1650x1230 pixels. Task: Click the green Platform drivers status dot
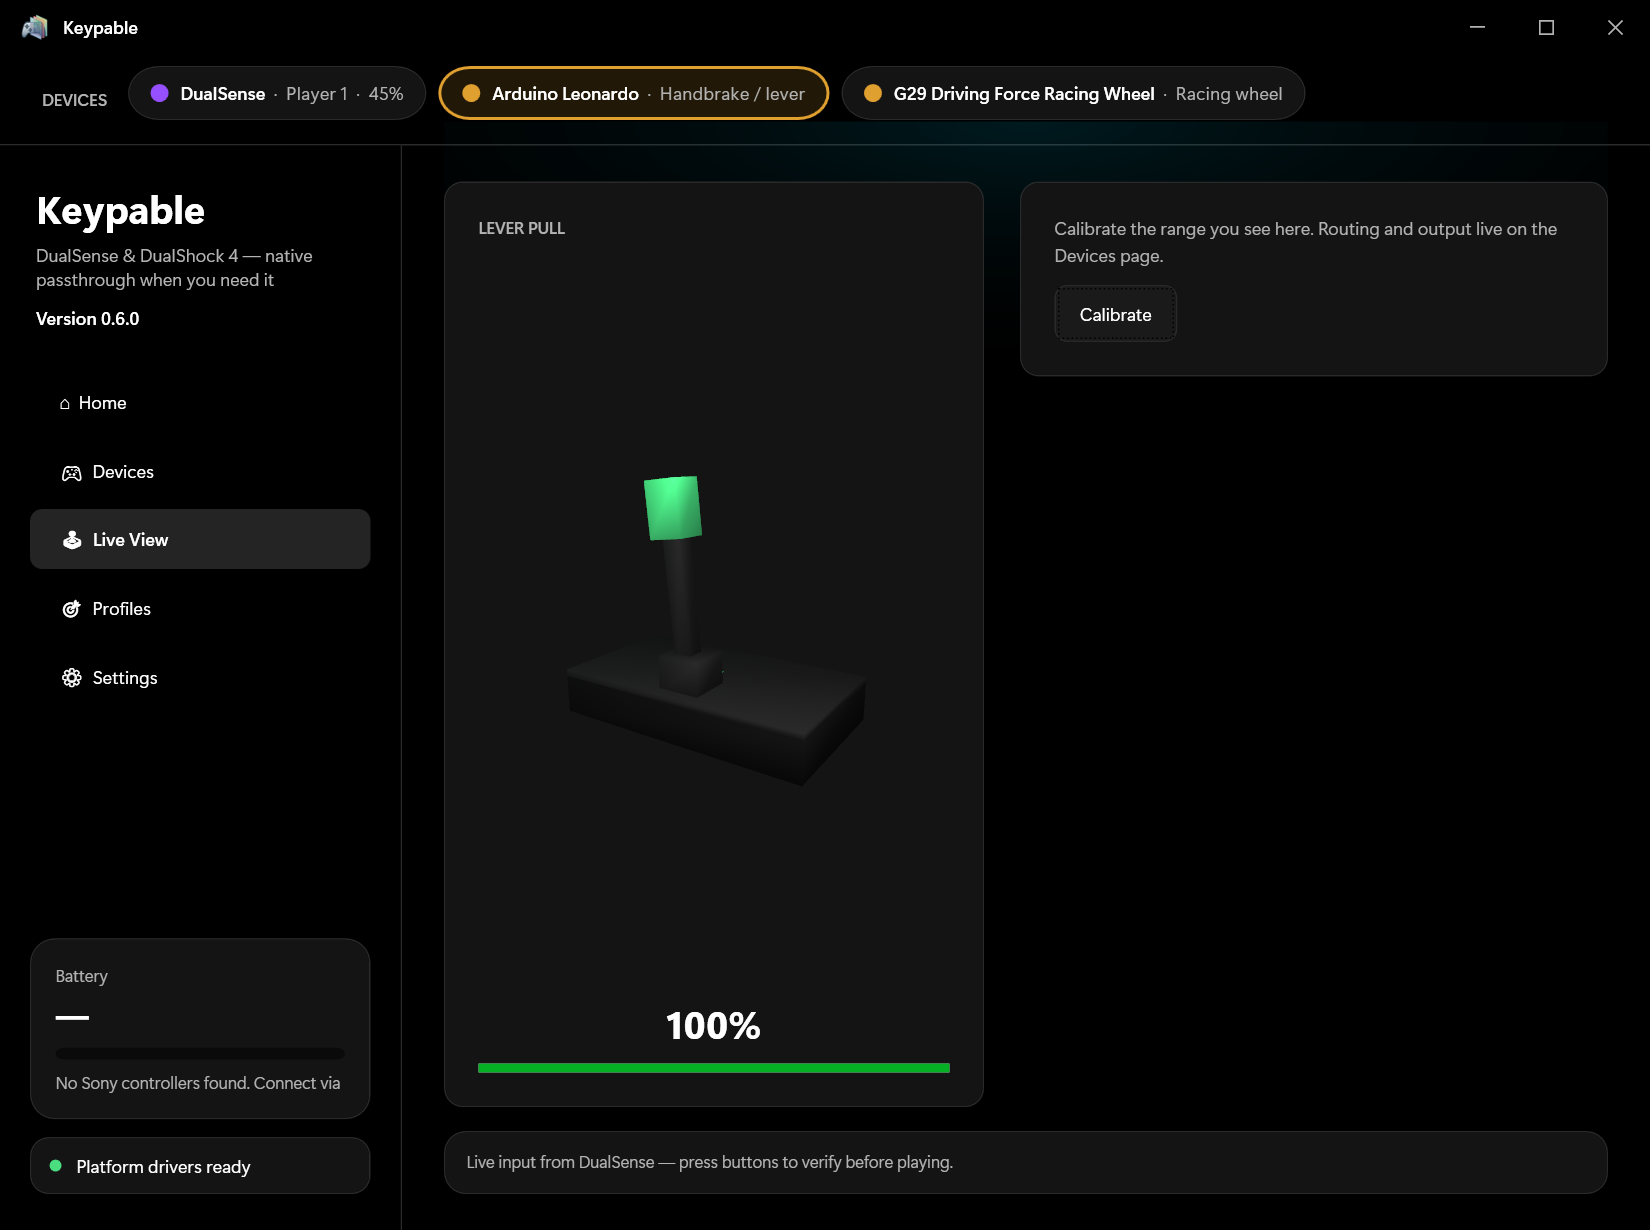(56, 1166)
